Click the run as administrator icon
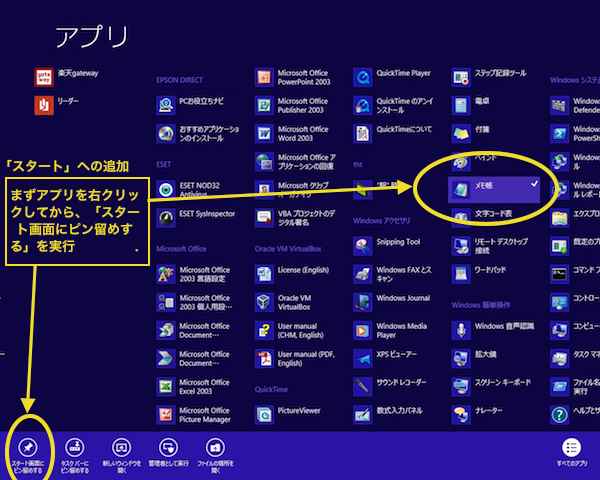 (x=168, y=447)
